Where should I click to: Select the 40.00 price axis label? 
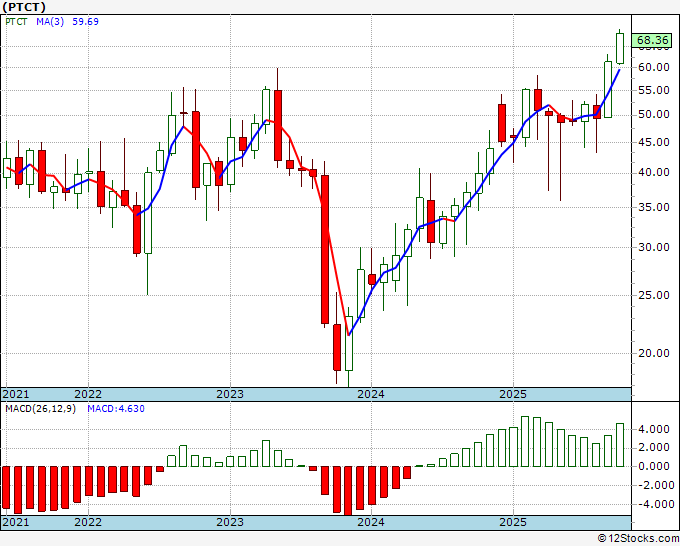654,173
